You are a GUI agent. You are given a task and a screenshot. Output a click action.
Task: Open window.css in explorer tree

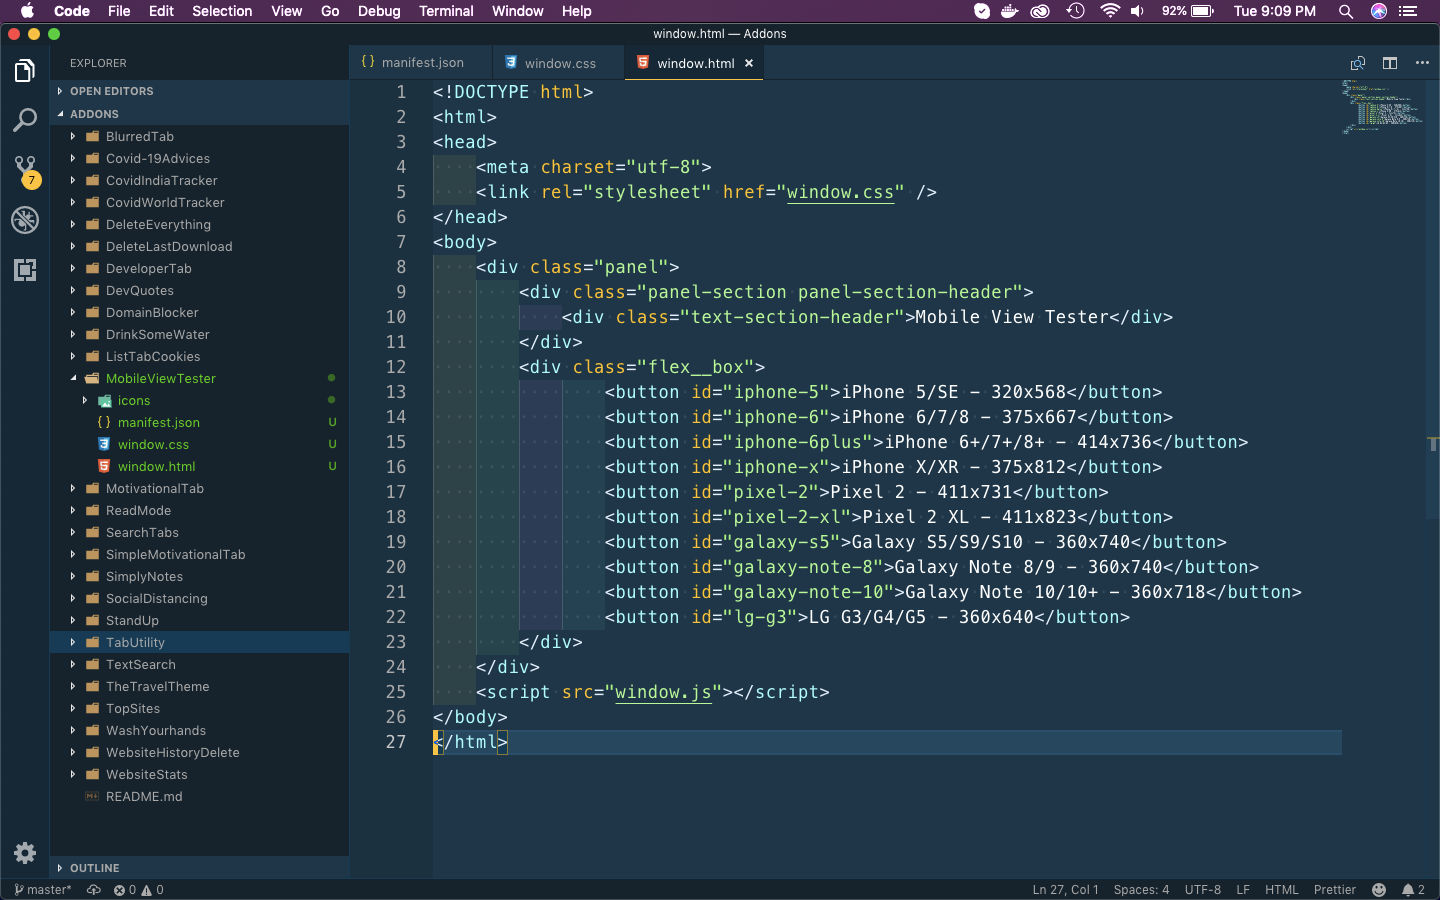153,444
